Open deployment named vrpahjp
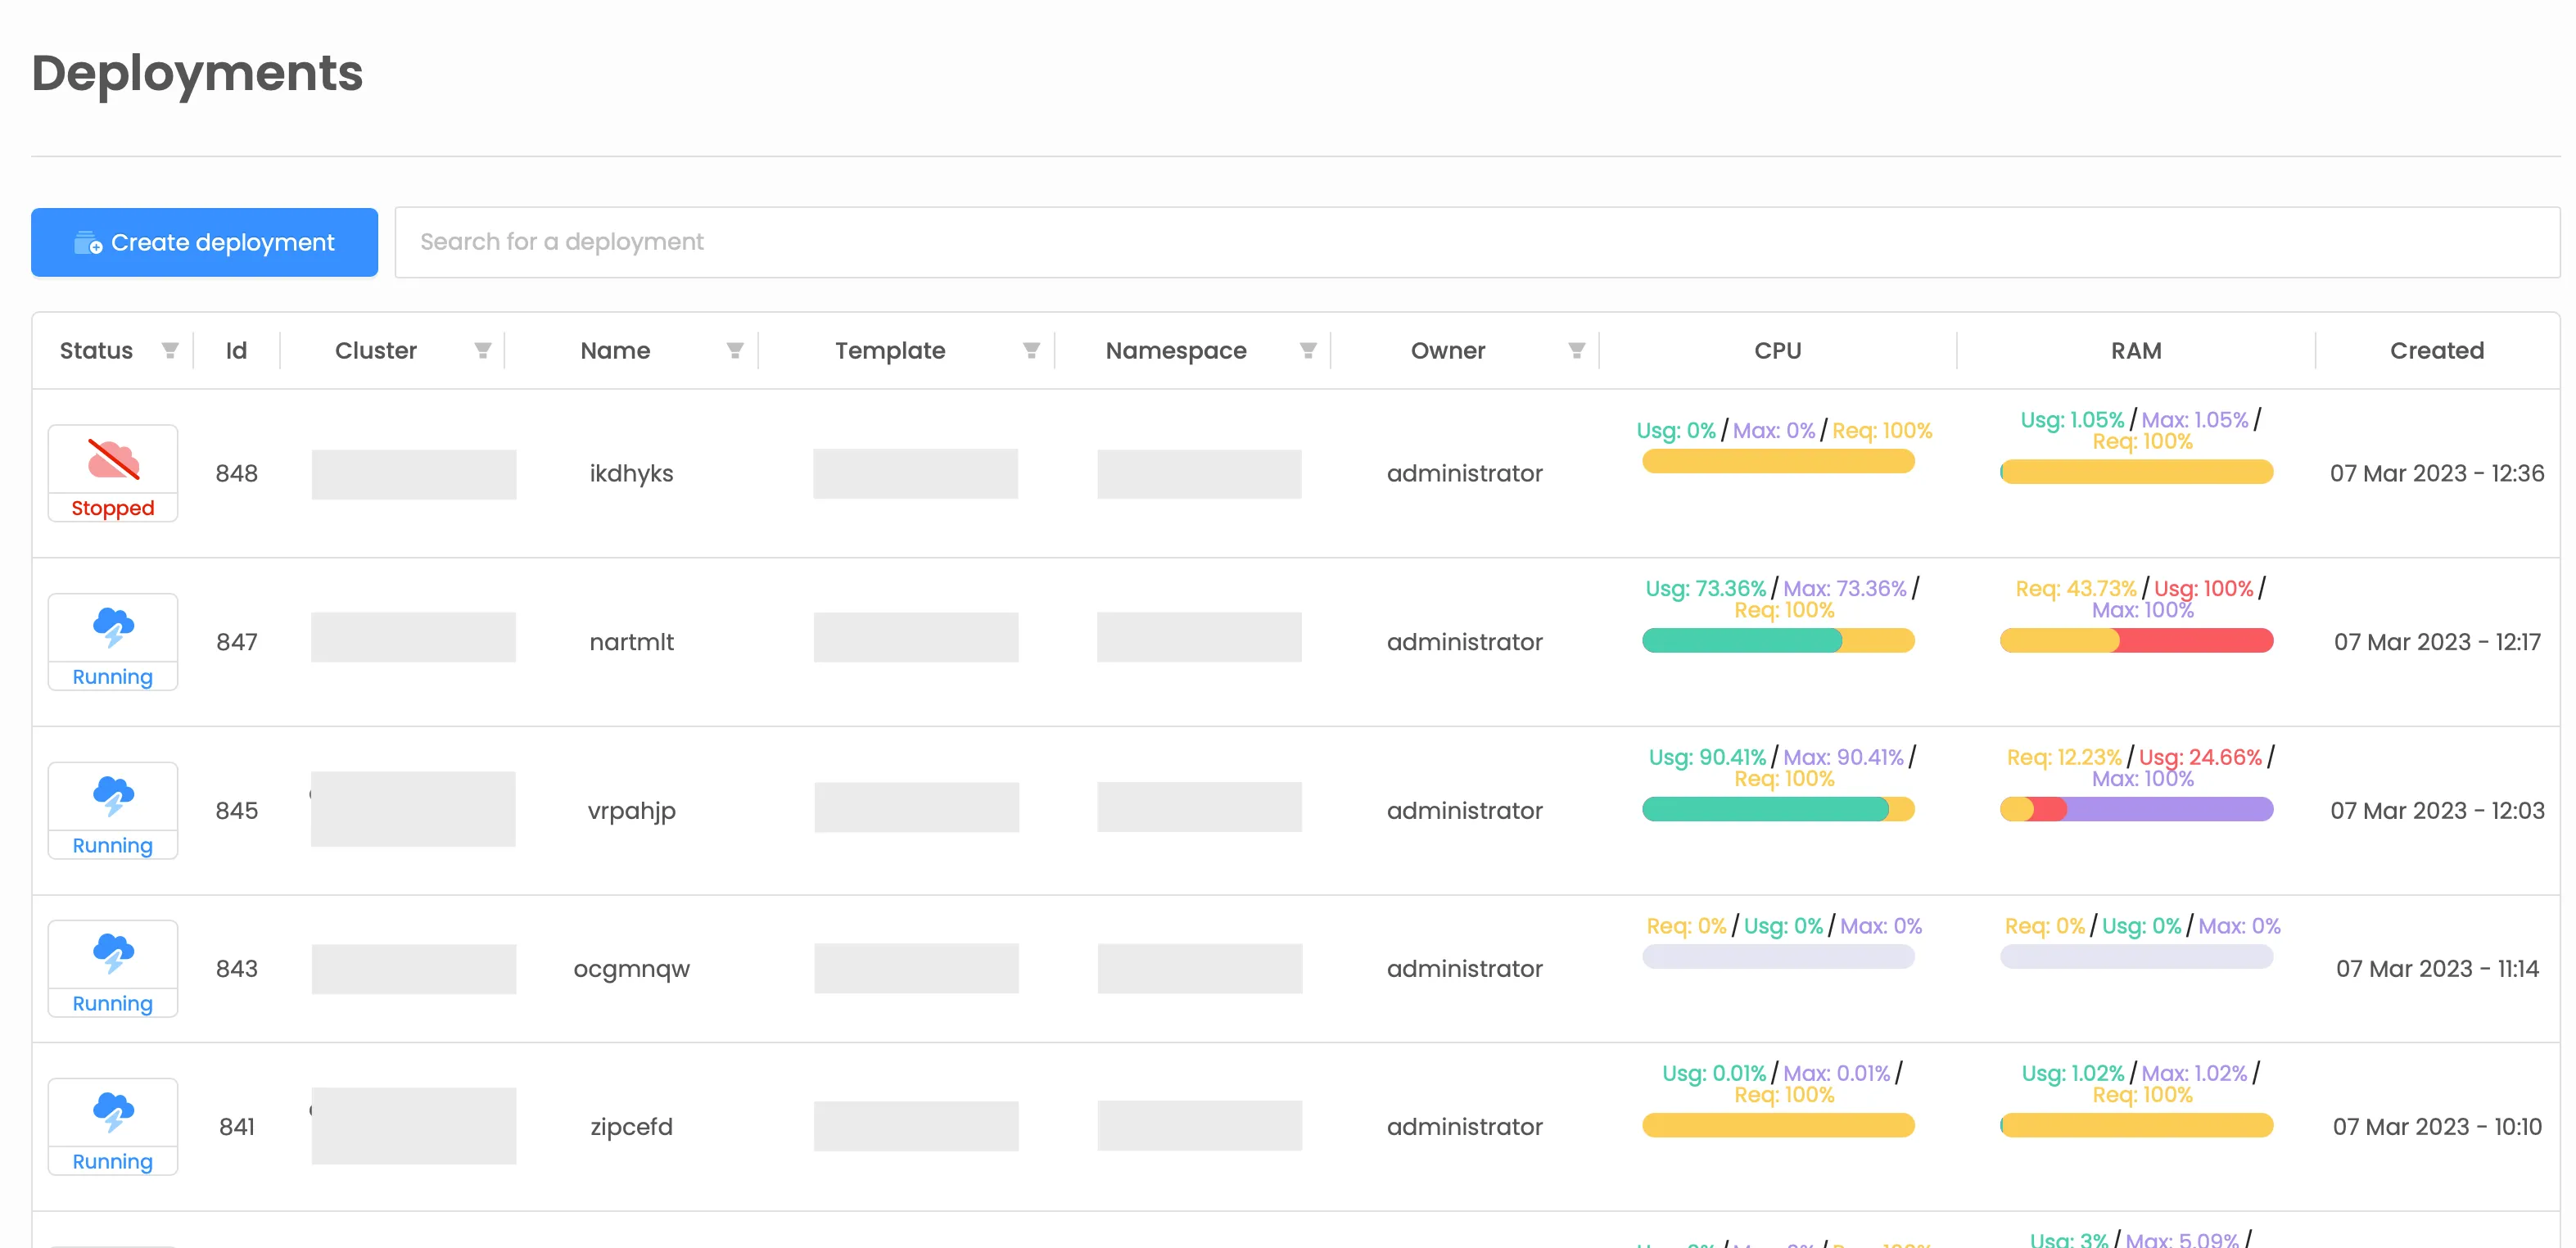The width and height of the screenshot is (2576, 1248). point(631,811)
